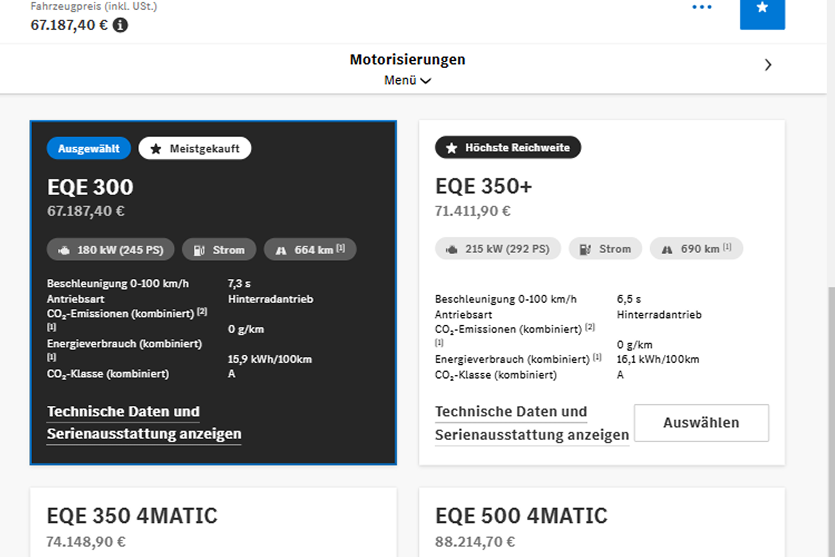Click the vehicle price info icon

(120, 25)
